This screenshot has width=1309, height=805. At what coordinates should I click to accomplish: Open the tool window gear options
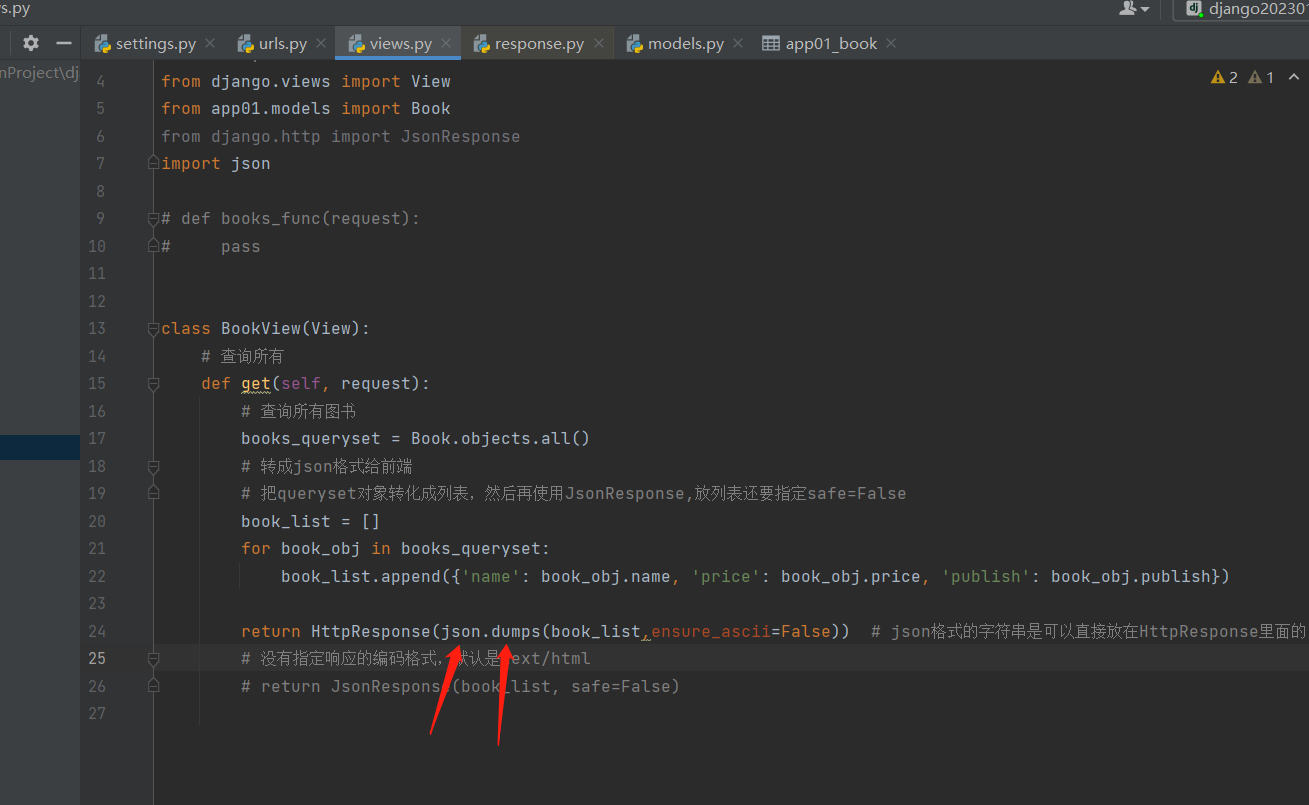pos(31,43)
